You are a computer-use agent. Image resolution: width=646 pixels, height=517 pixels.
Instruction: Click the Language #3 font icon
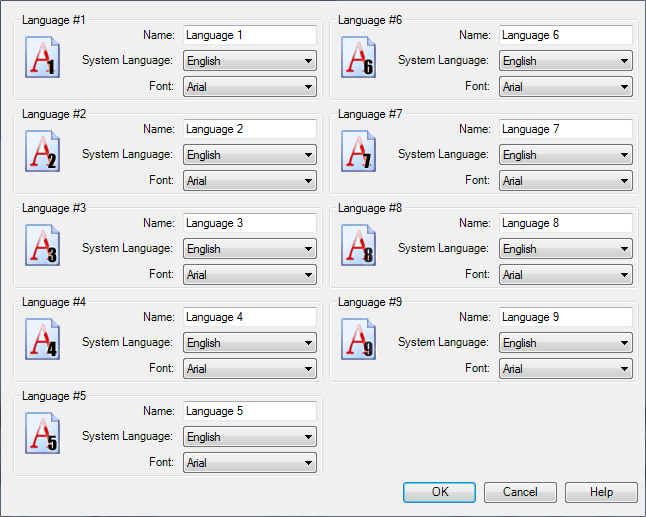(x=41, y=247)
